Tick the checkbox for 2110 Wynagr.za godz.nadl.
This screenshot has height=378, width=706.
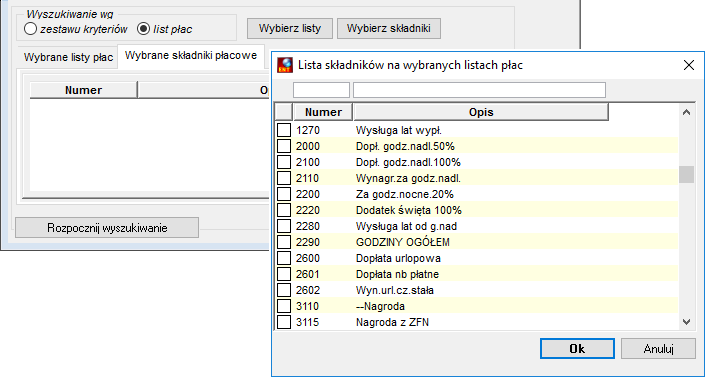(284, 178)
